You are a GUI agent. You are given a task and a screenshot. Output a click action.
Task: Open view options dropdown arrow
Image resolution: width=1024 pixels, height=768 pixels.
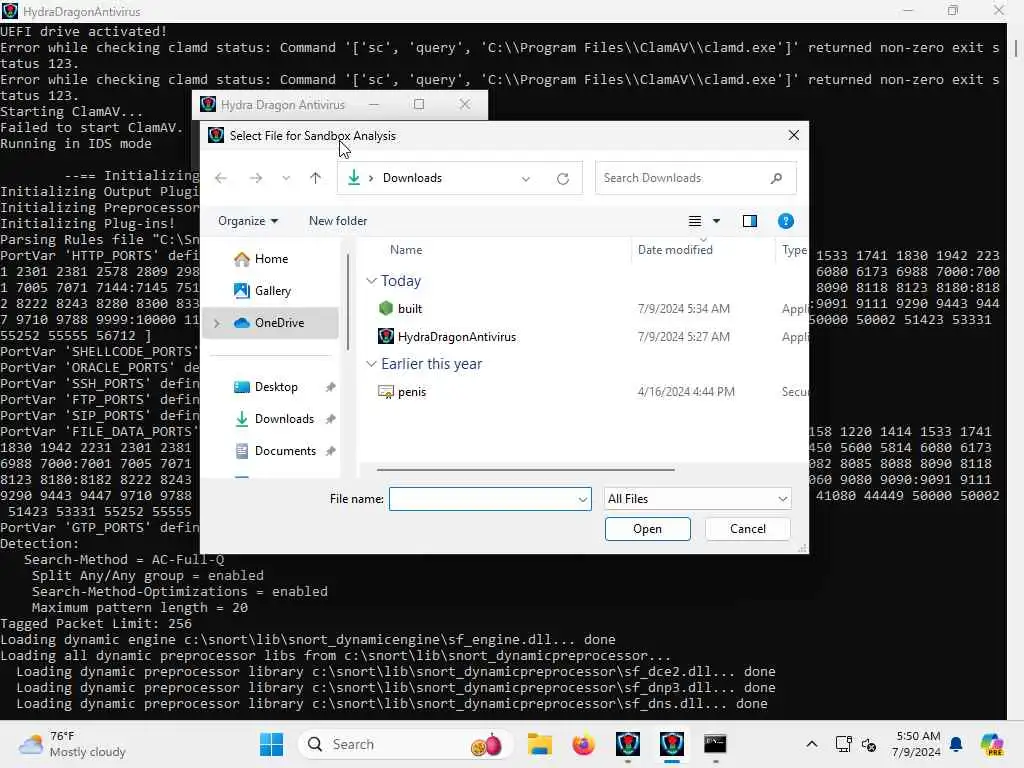(x=716, y=221)
